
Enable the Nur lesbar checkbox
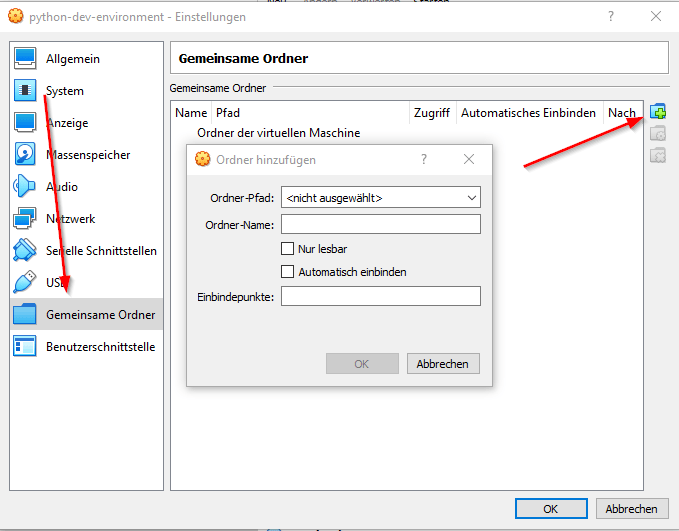[287, 249]
